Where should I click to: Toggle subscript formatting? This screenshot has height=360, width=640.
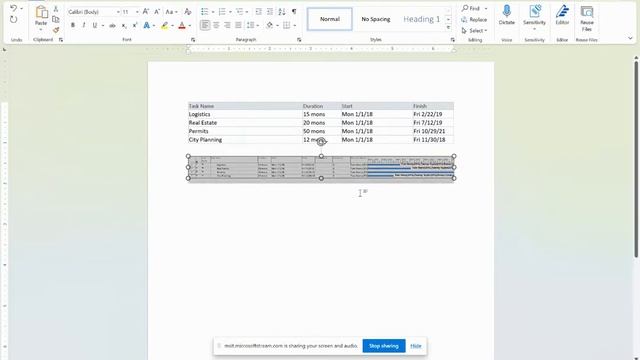(x=124, y=25)
